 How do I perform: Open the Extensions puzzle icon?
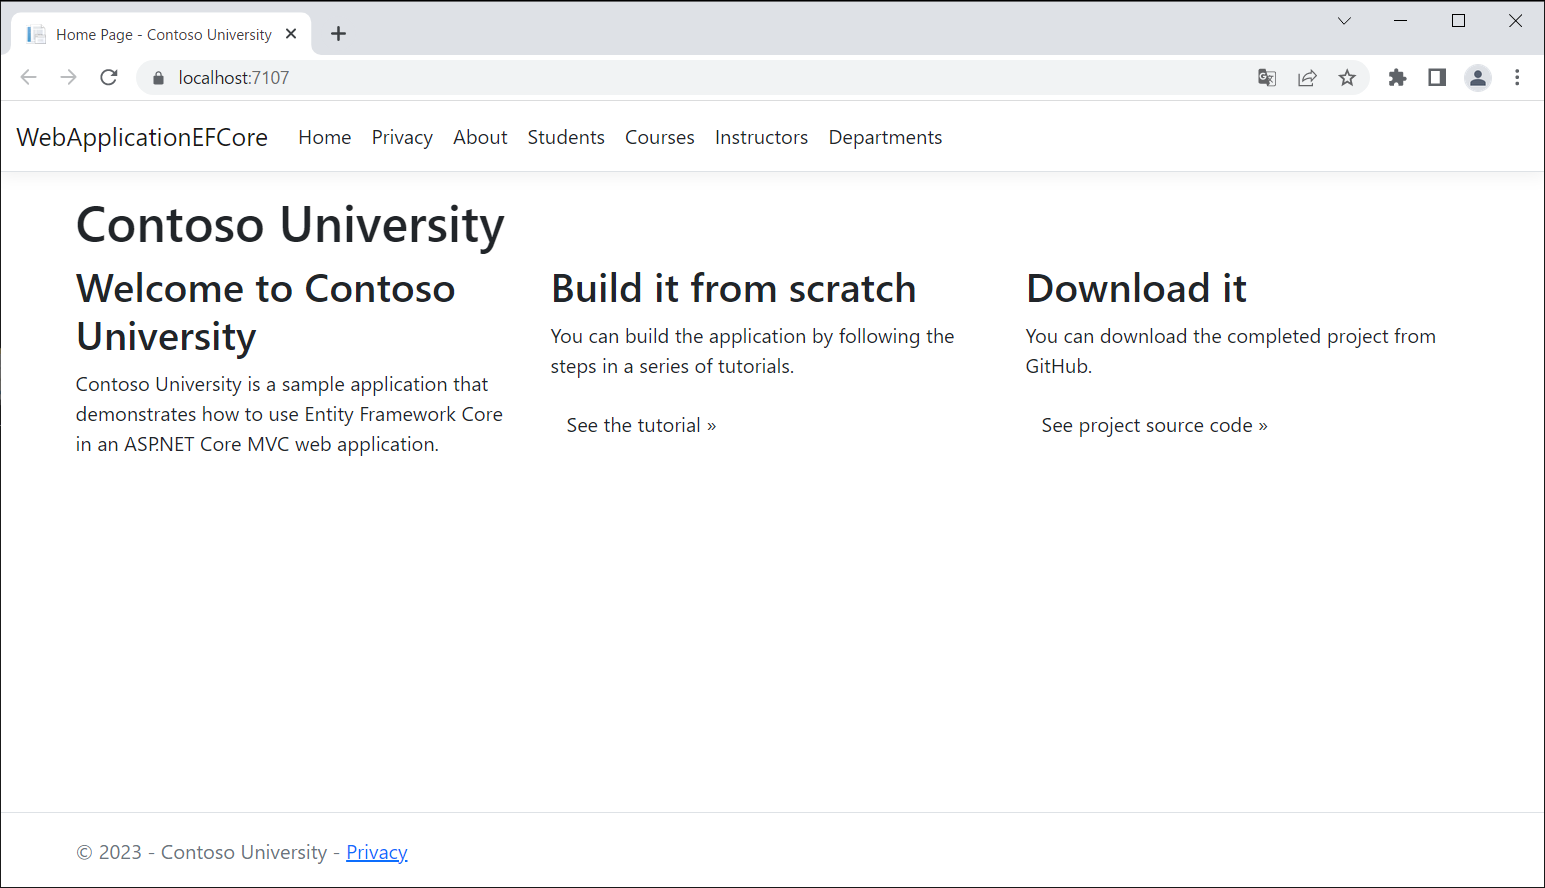[x=1397, y=78]
